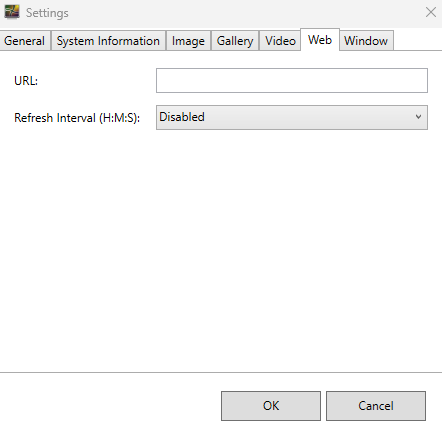Switch to the General tab

pos(25,41)
